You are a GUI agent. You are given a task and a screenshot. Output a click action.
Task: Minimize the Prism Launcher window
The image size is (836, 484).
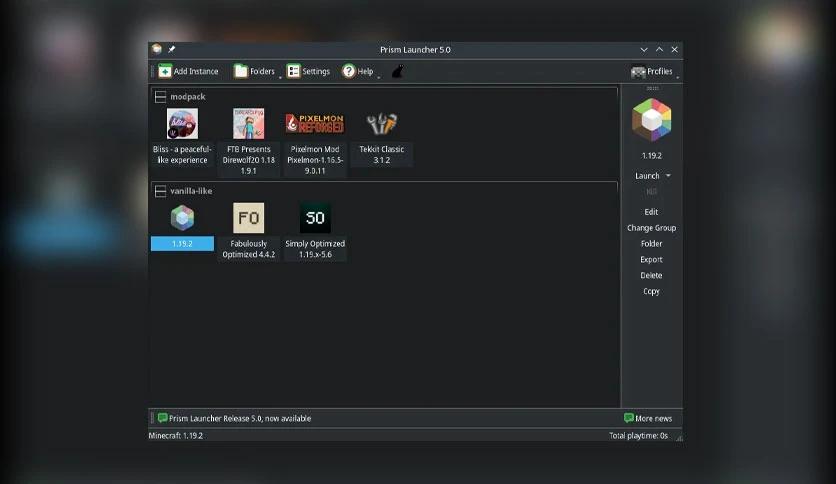pyautogui.click(x=644, y=50)
